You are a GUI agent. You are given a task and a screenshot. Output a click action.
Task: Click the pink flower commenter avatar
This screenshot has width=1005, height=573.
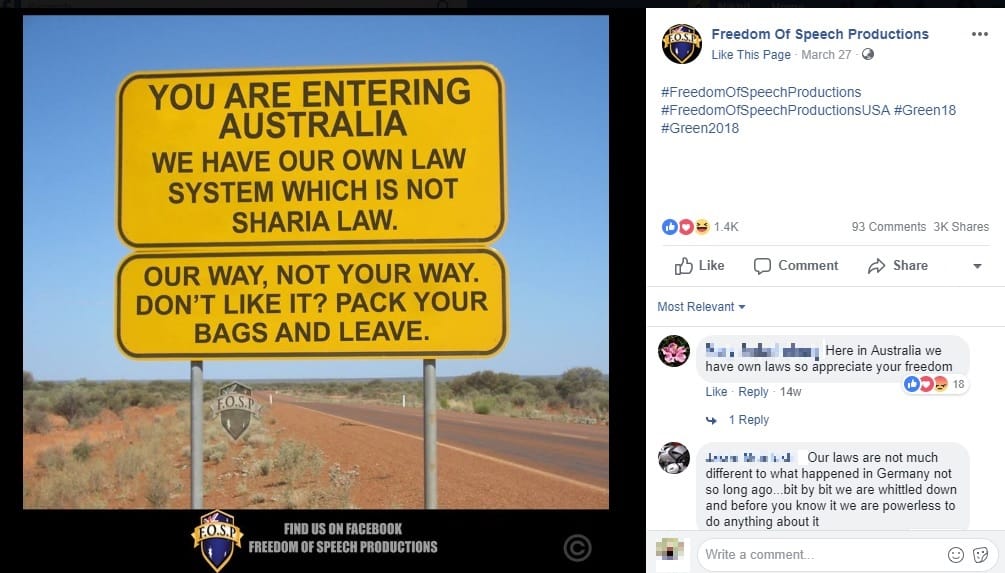pos(674,351)
